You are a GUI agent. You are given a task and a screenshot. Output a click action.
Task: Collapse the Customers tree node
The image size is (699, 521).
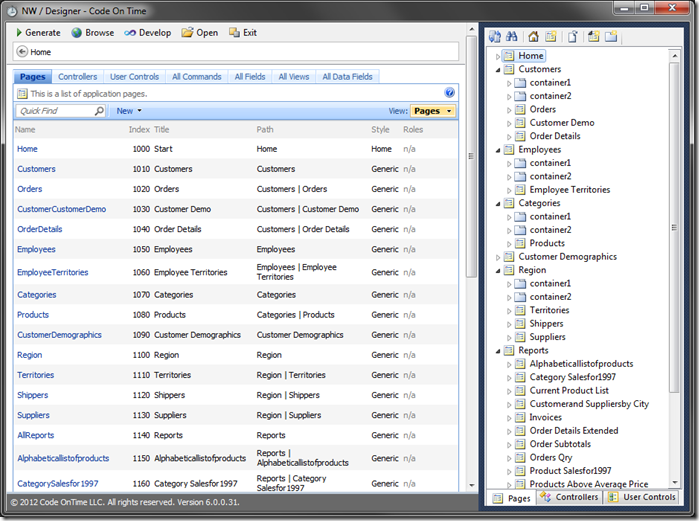[498, 70]
